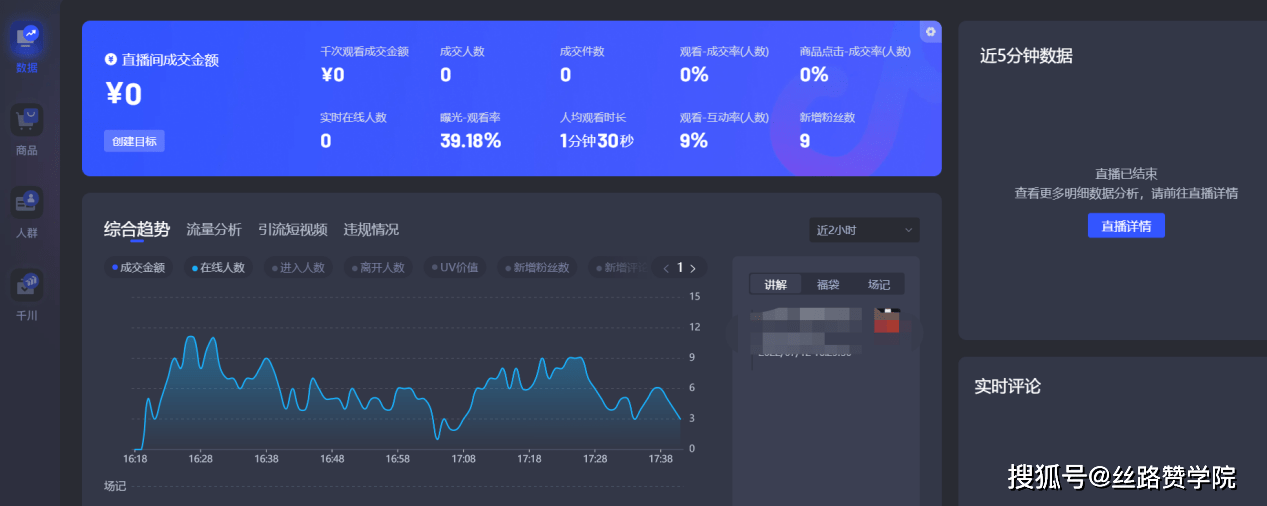1267x506 pixels.
Task: Click the 商品点击-成交率(人数) label
Action: pyautogui.click(x=855, y=51)
